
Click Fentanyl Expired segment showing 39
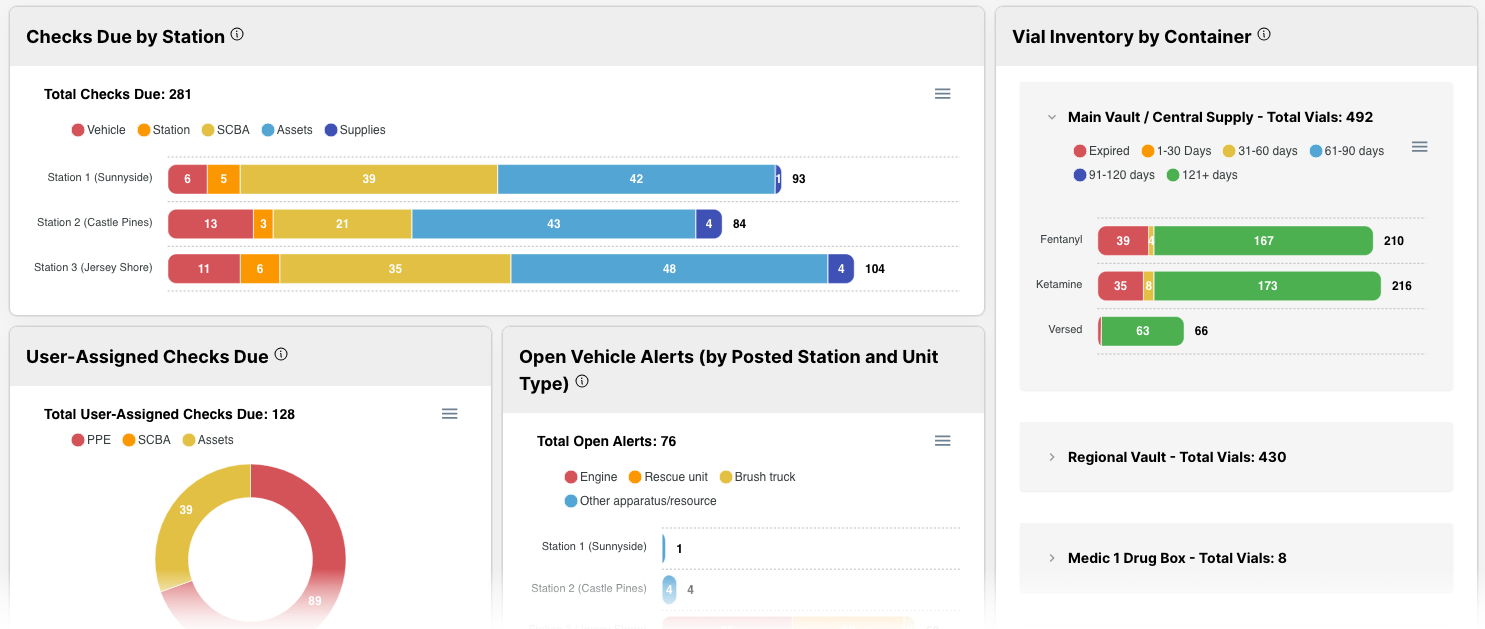click(x=1123, y=241)
